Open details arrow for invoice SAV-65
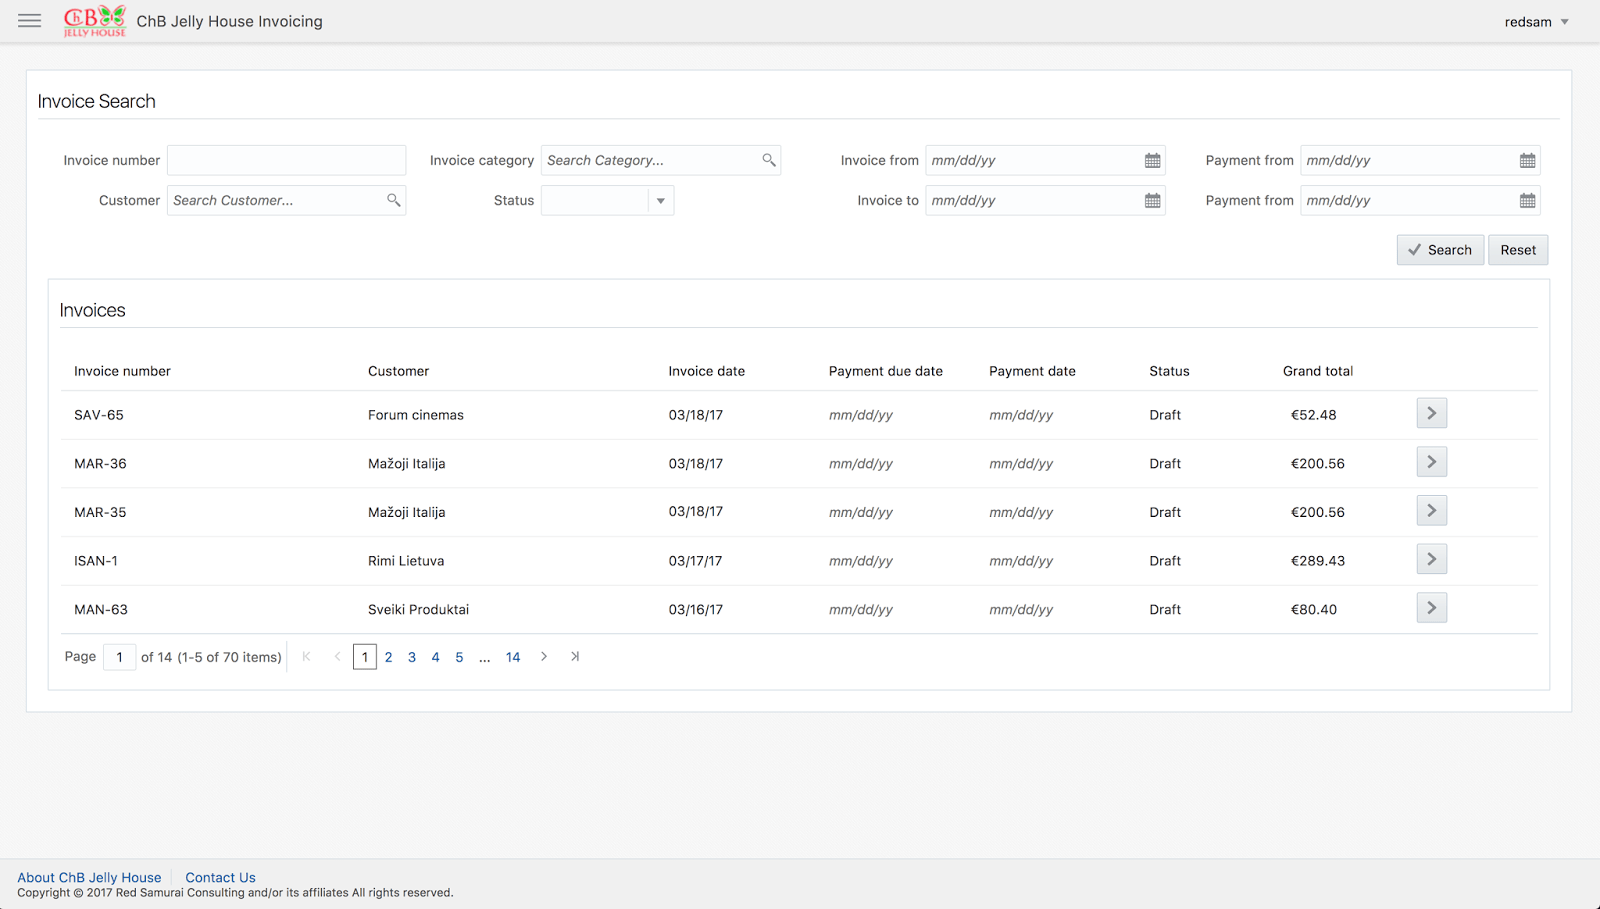1600x909 pixels. point(1431,414)
